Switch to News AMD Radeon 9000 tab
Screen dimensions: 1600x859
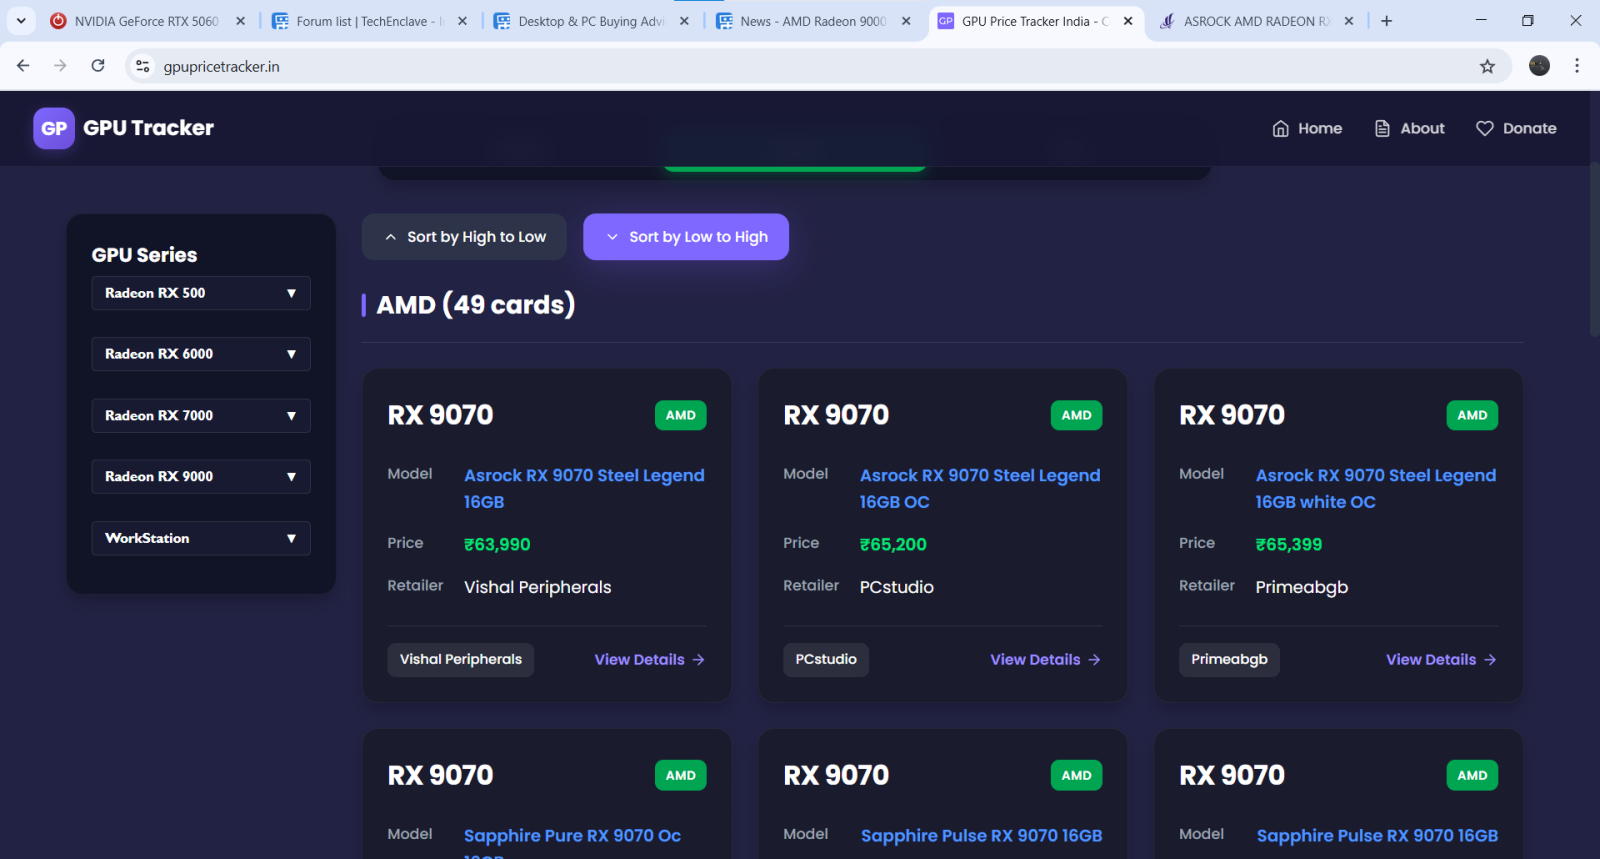pyautogui.click(x=812, y=21)
